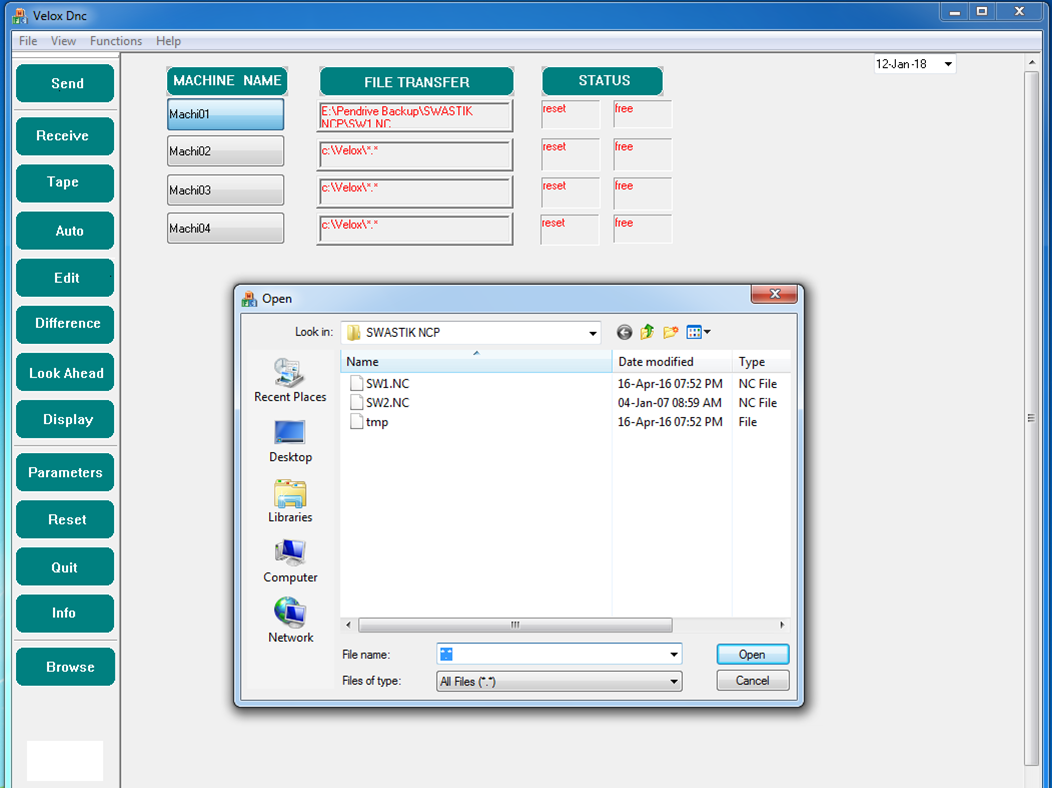The height and width of the screenshot is (788, 1052).
Task: Click the Back arrow icon in Open dialog
Action: tap(624, 332)
